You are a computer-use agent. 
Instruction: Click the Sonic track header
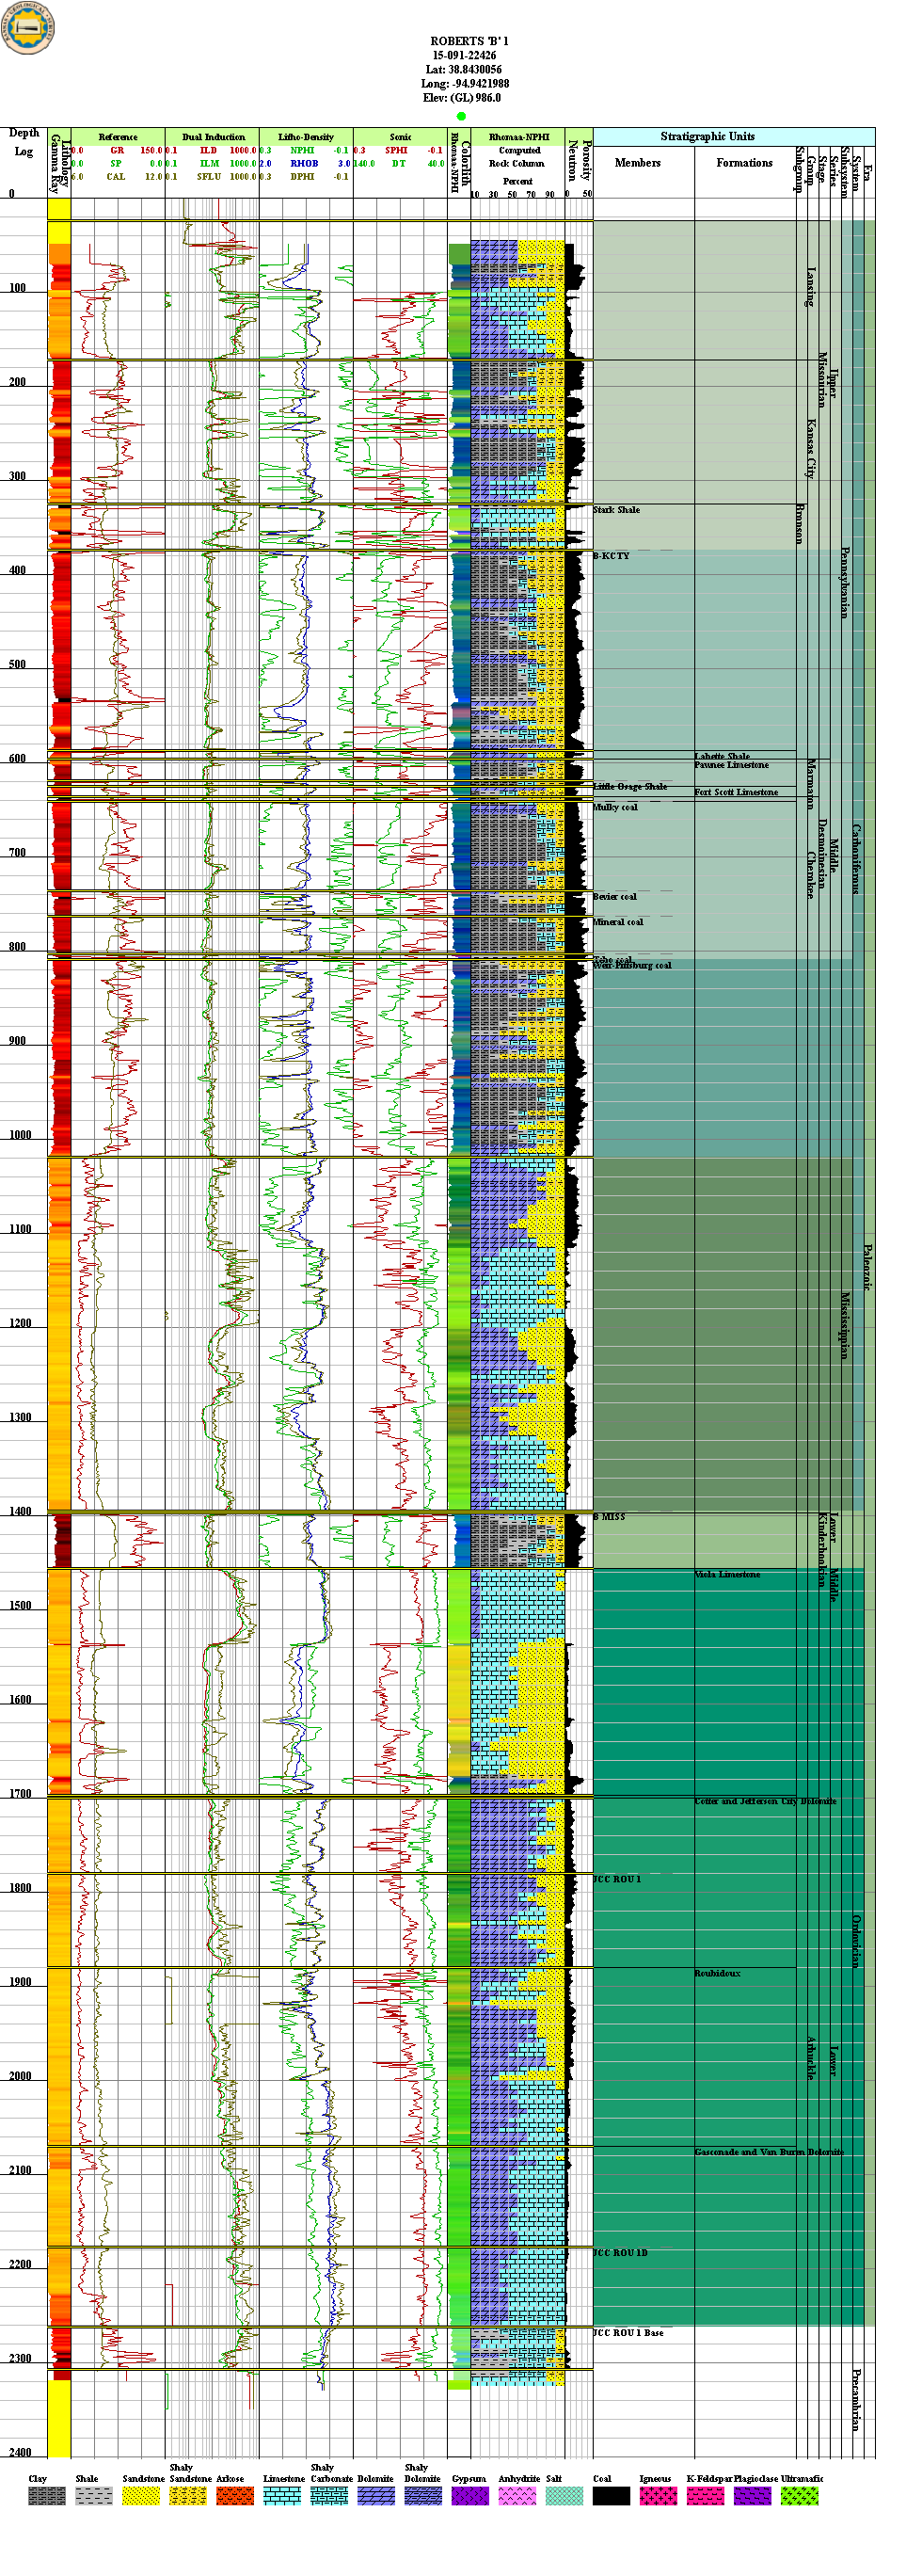pos(400,137)
